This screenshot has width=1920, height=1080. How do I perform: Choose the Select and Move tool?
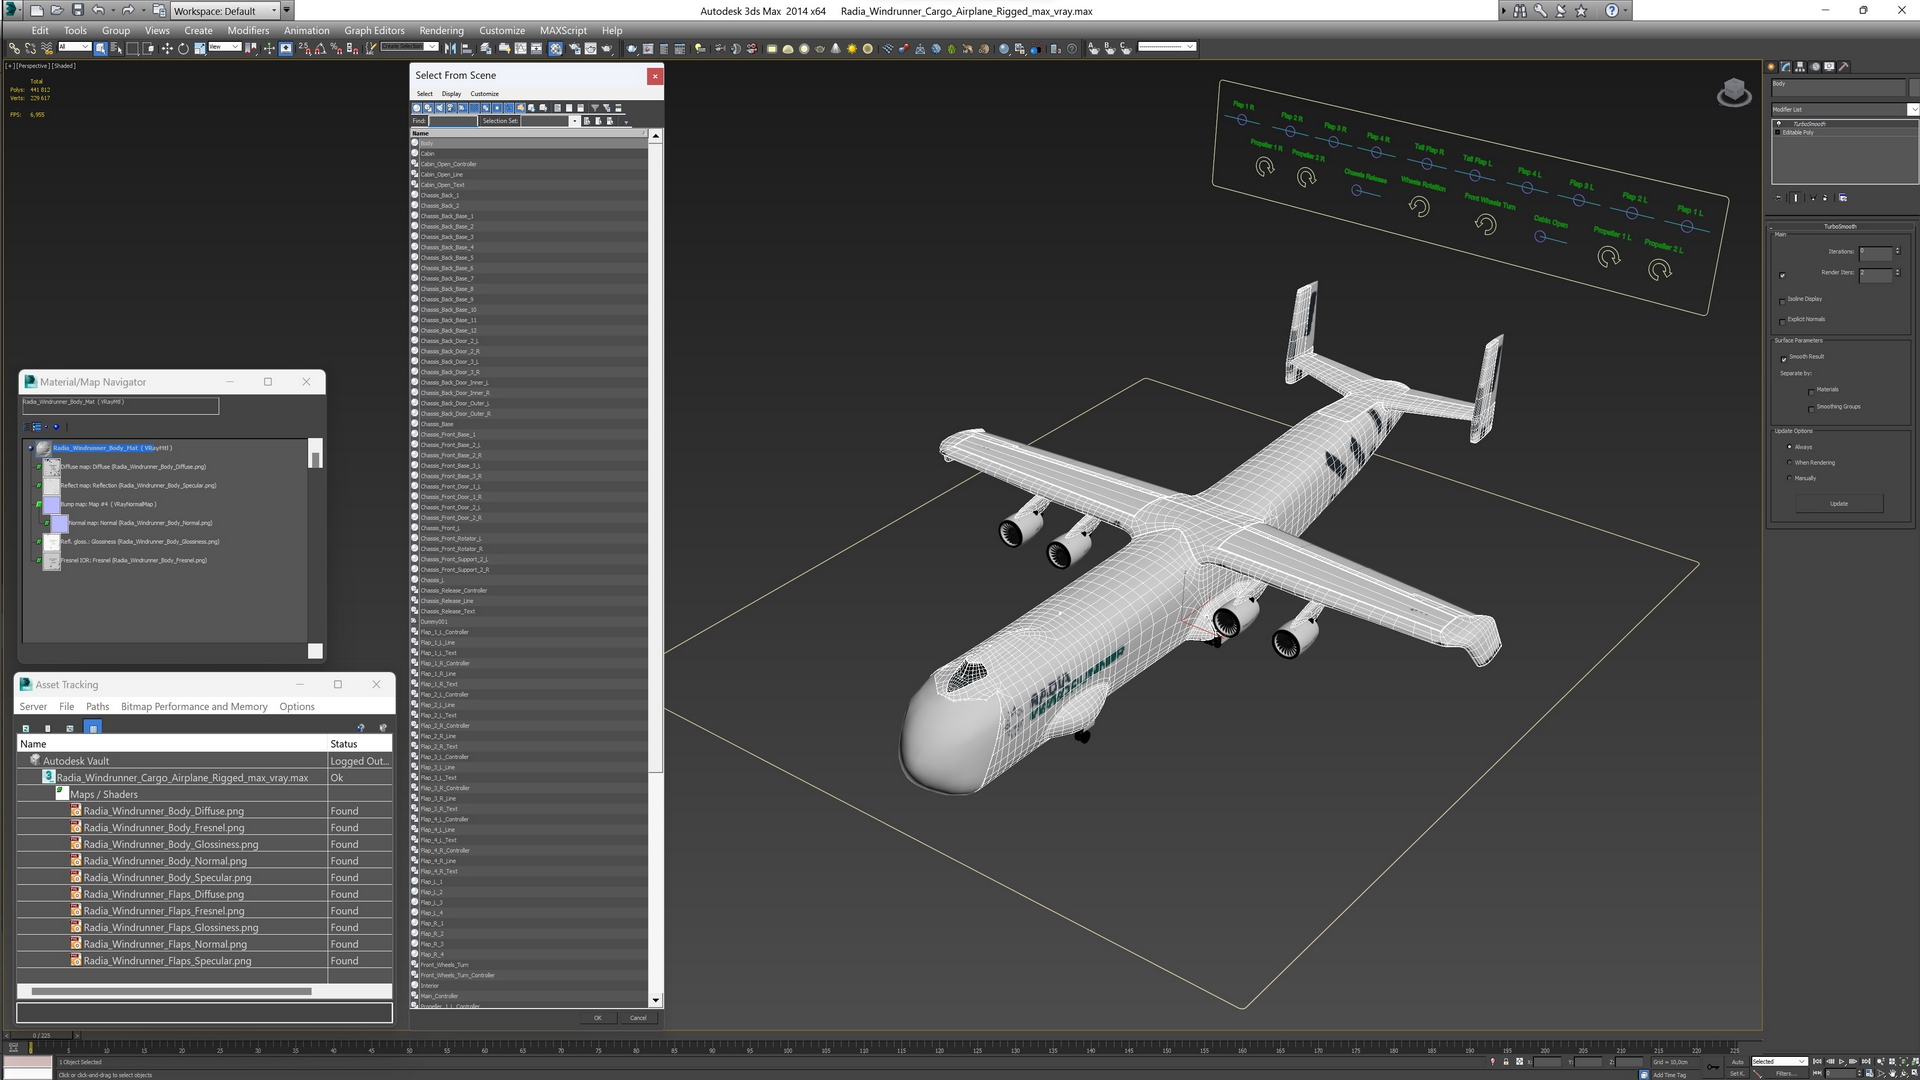pos(167,48)
